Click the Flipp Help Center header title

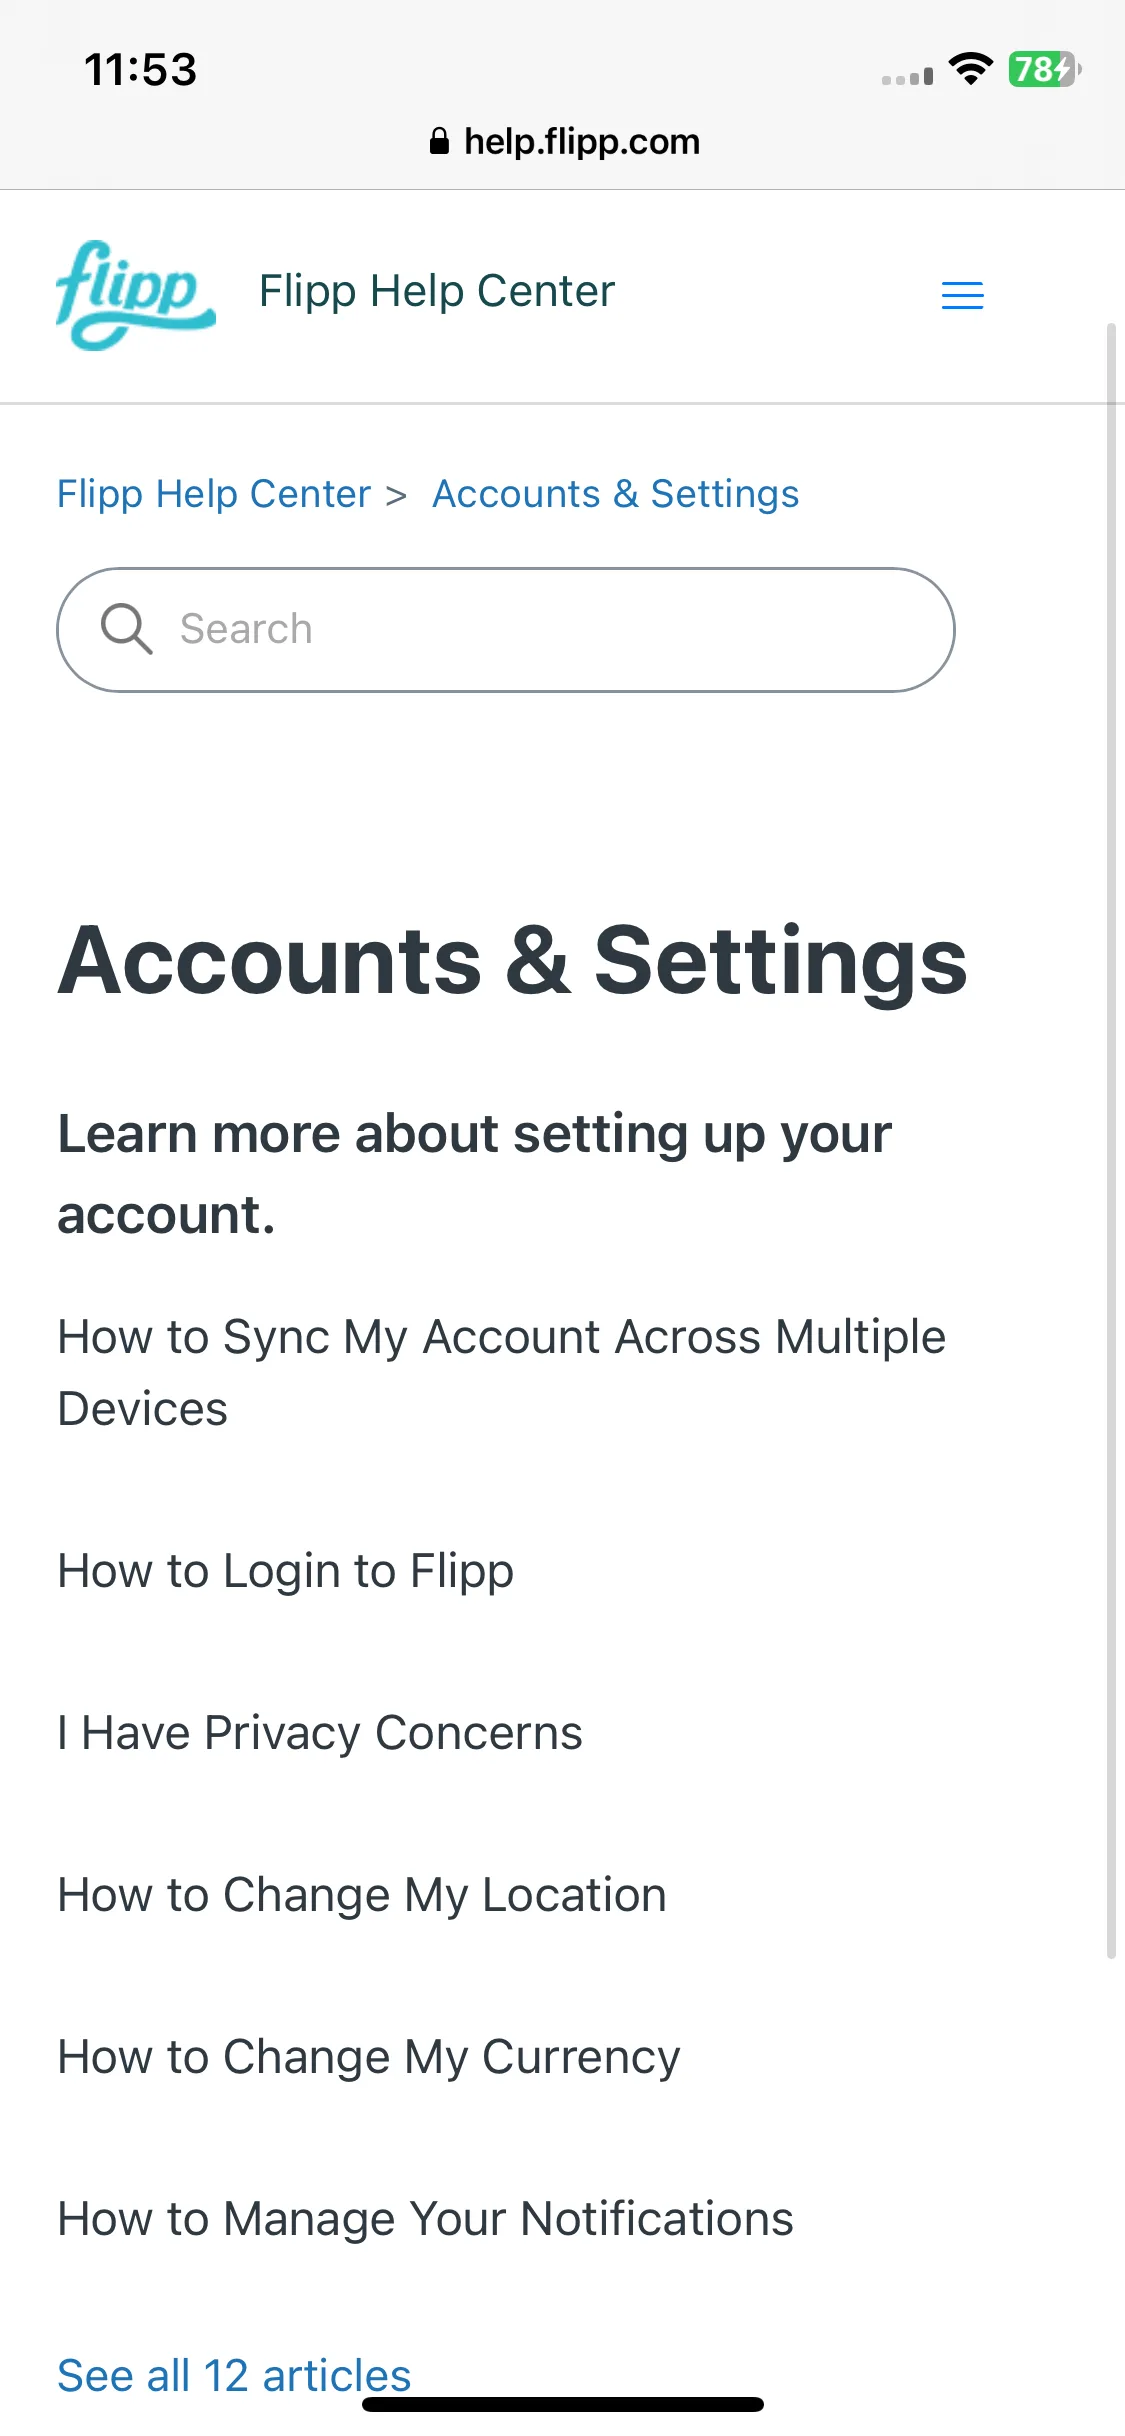[436, 291]
